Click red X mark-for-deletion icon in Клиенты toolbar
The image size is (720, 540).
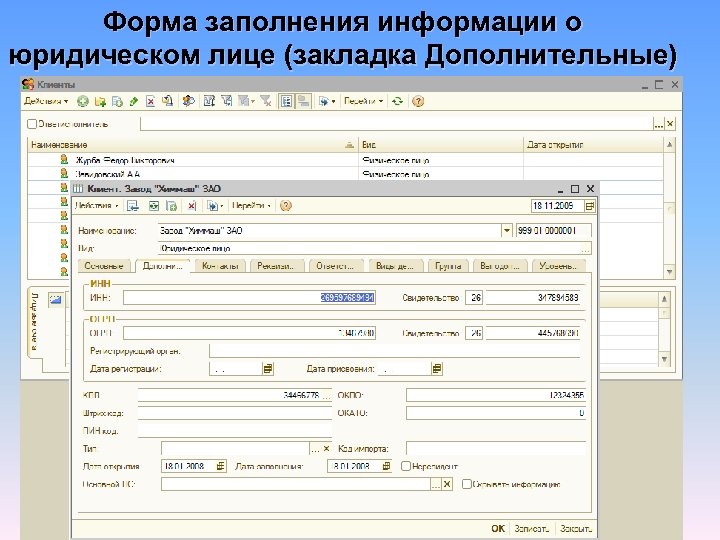tap(150, 101)
